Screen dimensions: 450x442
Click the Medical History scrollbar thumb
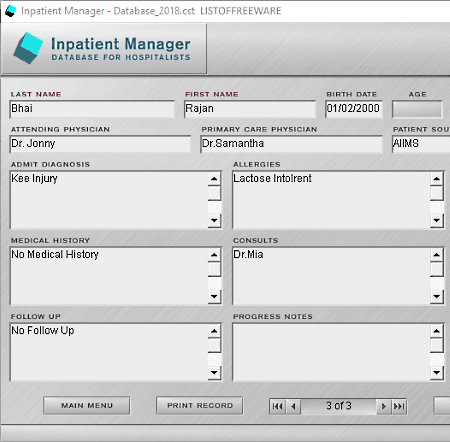(x=214, y=269)
